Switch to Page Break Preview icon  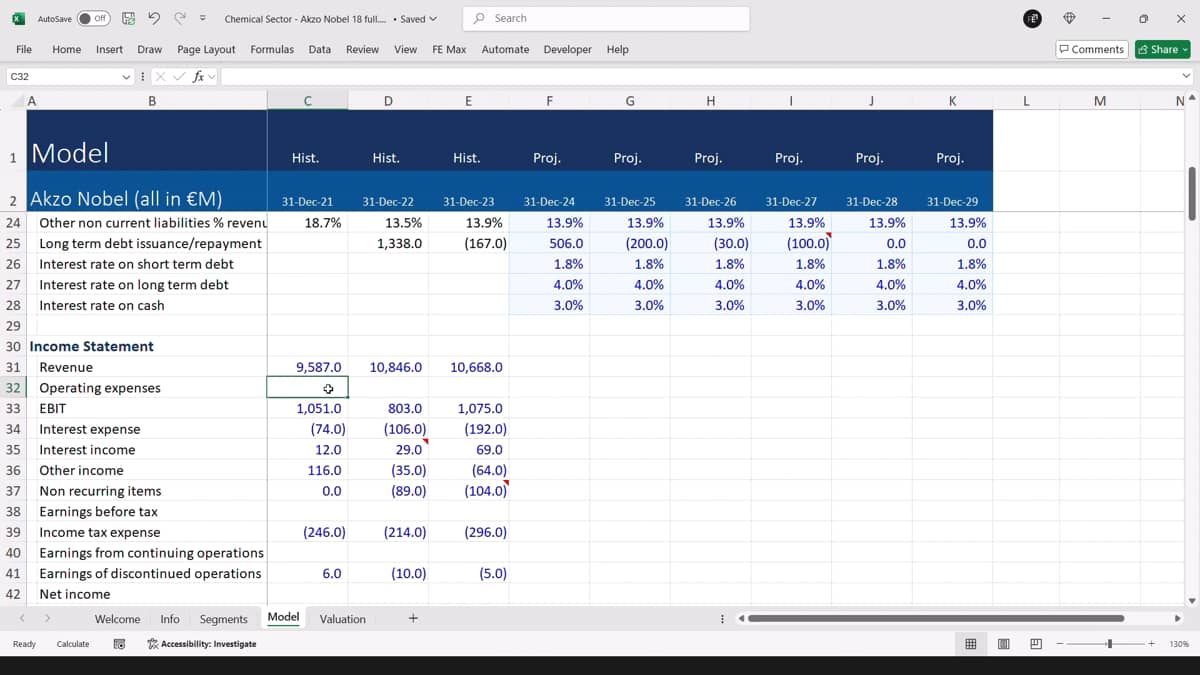[1036, 644]
